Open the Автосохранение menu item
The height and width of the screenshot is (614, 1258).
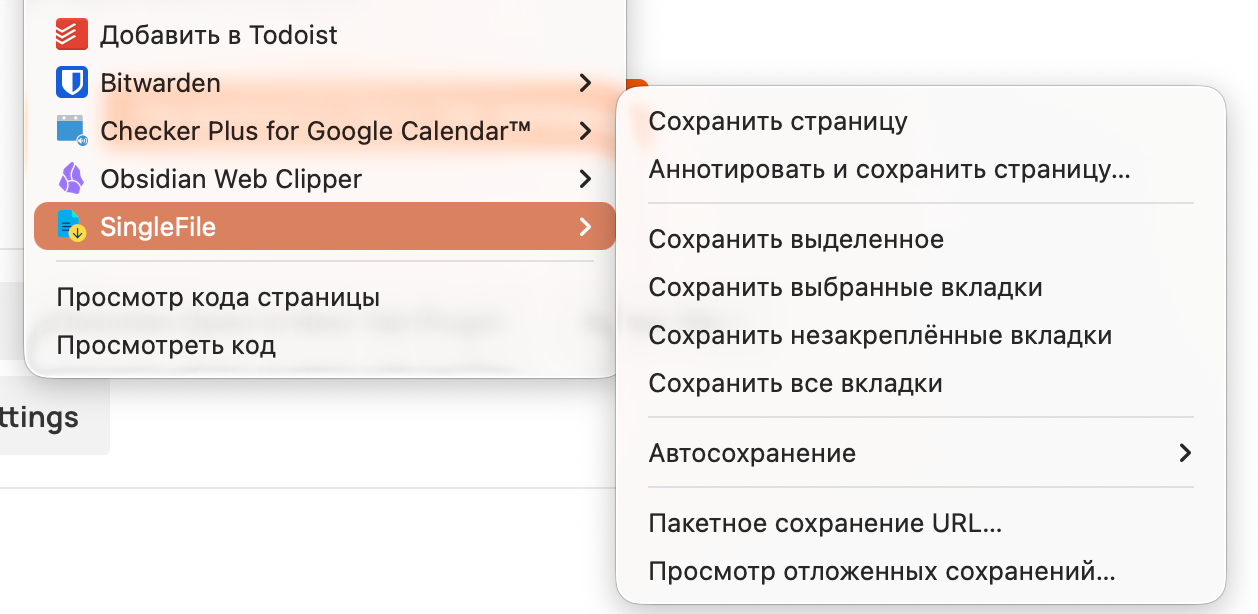click(921, 453)
